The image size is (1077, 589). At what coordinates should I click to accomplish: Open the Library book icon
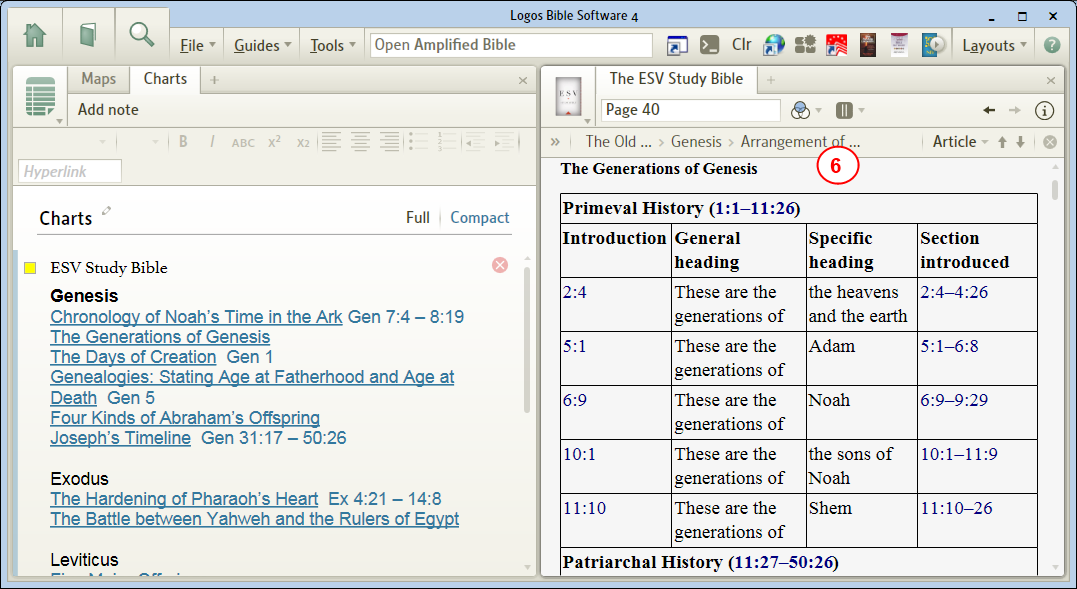(88, 34)
